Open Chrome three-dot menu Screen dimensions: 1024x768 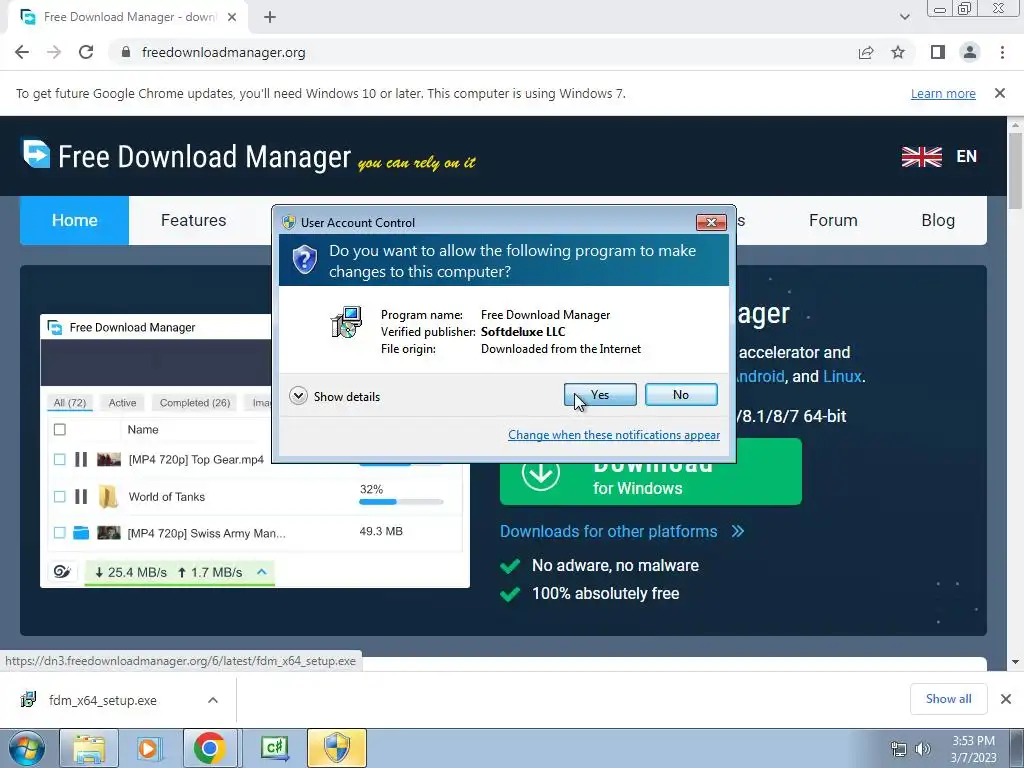pyautogui.click(x=1002, y=52)
